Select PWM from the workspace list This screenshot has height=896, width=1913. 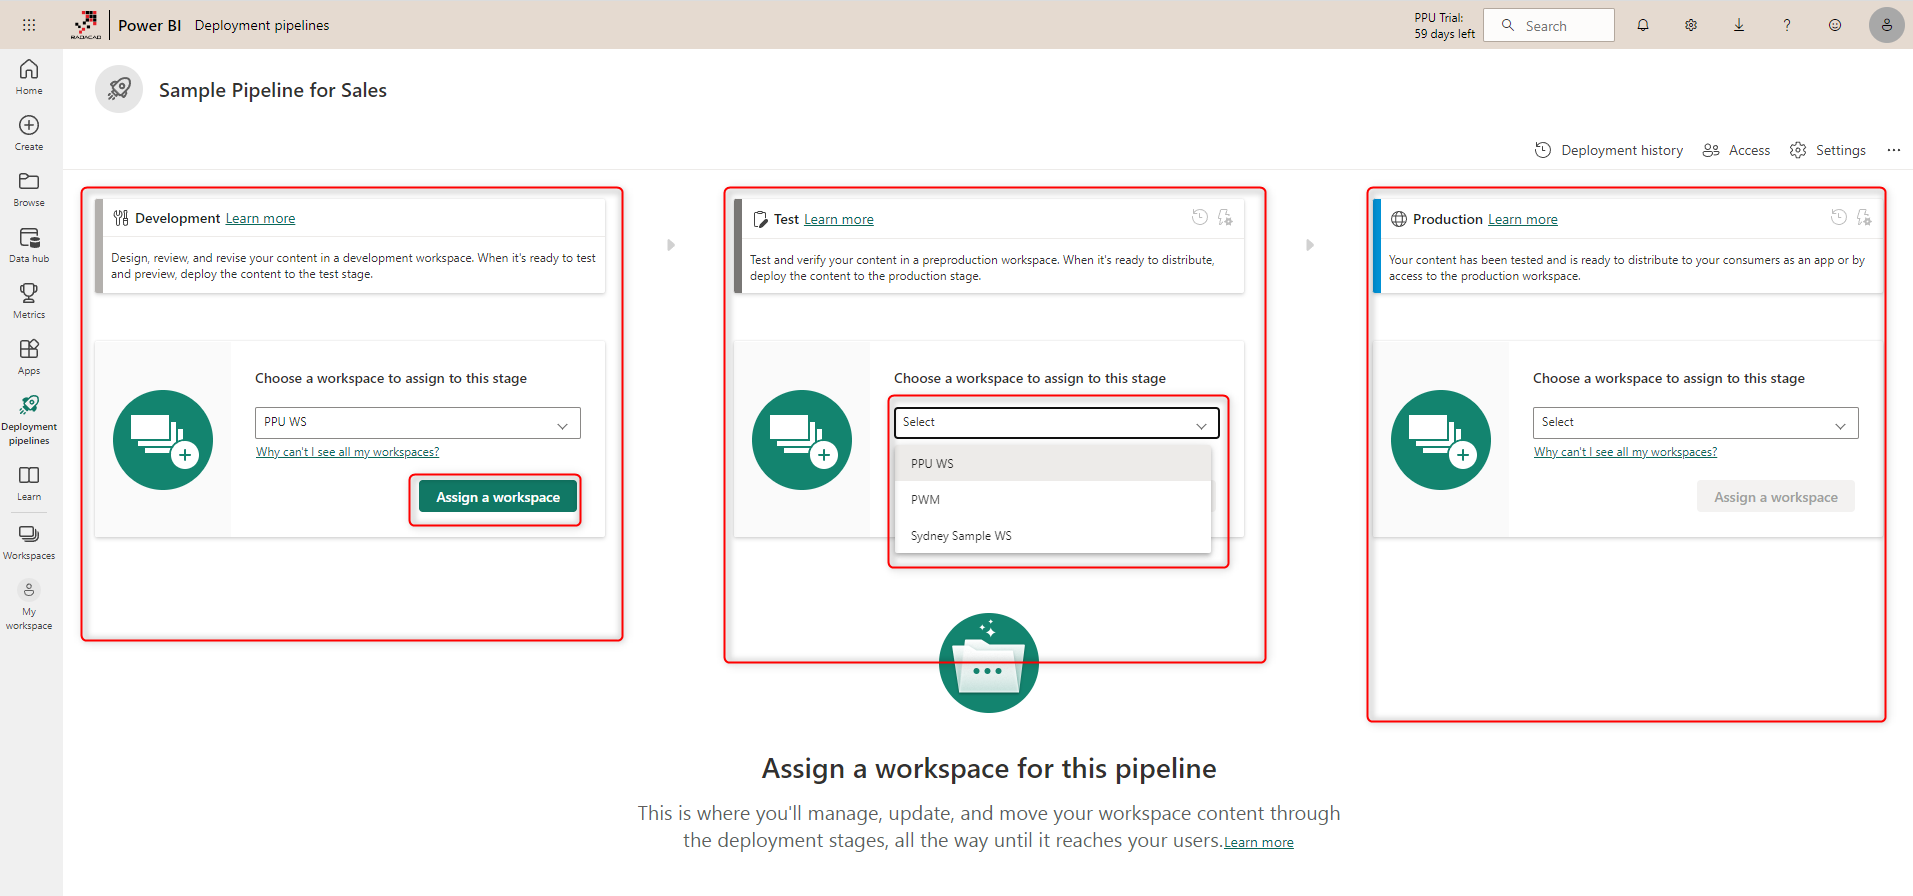click(x=926, y=500)
